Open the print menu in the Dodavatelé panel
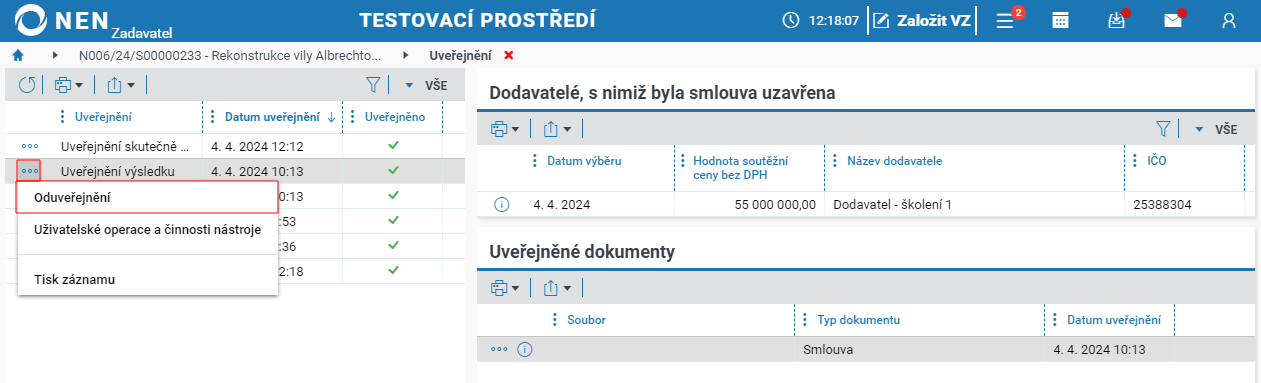This screenshot has width=1261, height=383. point(505,129)
